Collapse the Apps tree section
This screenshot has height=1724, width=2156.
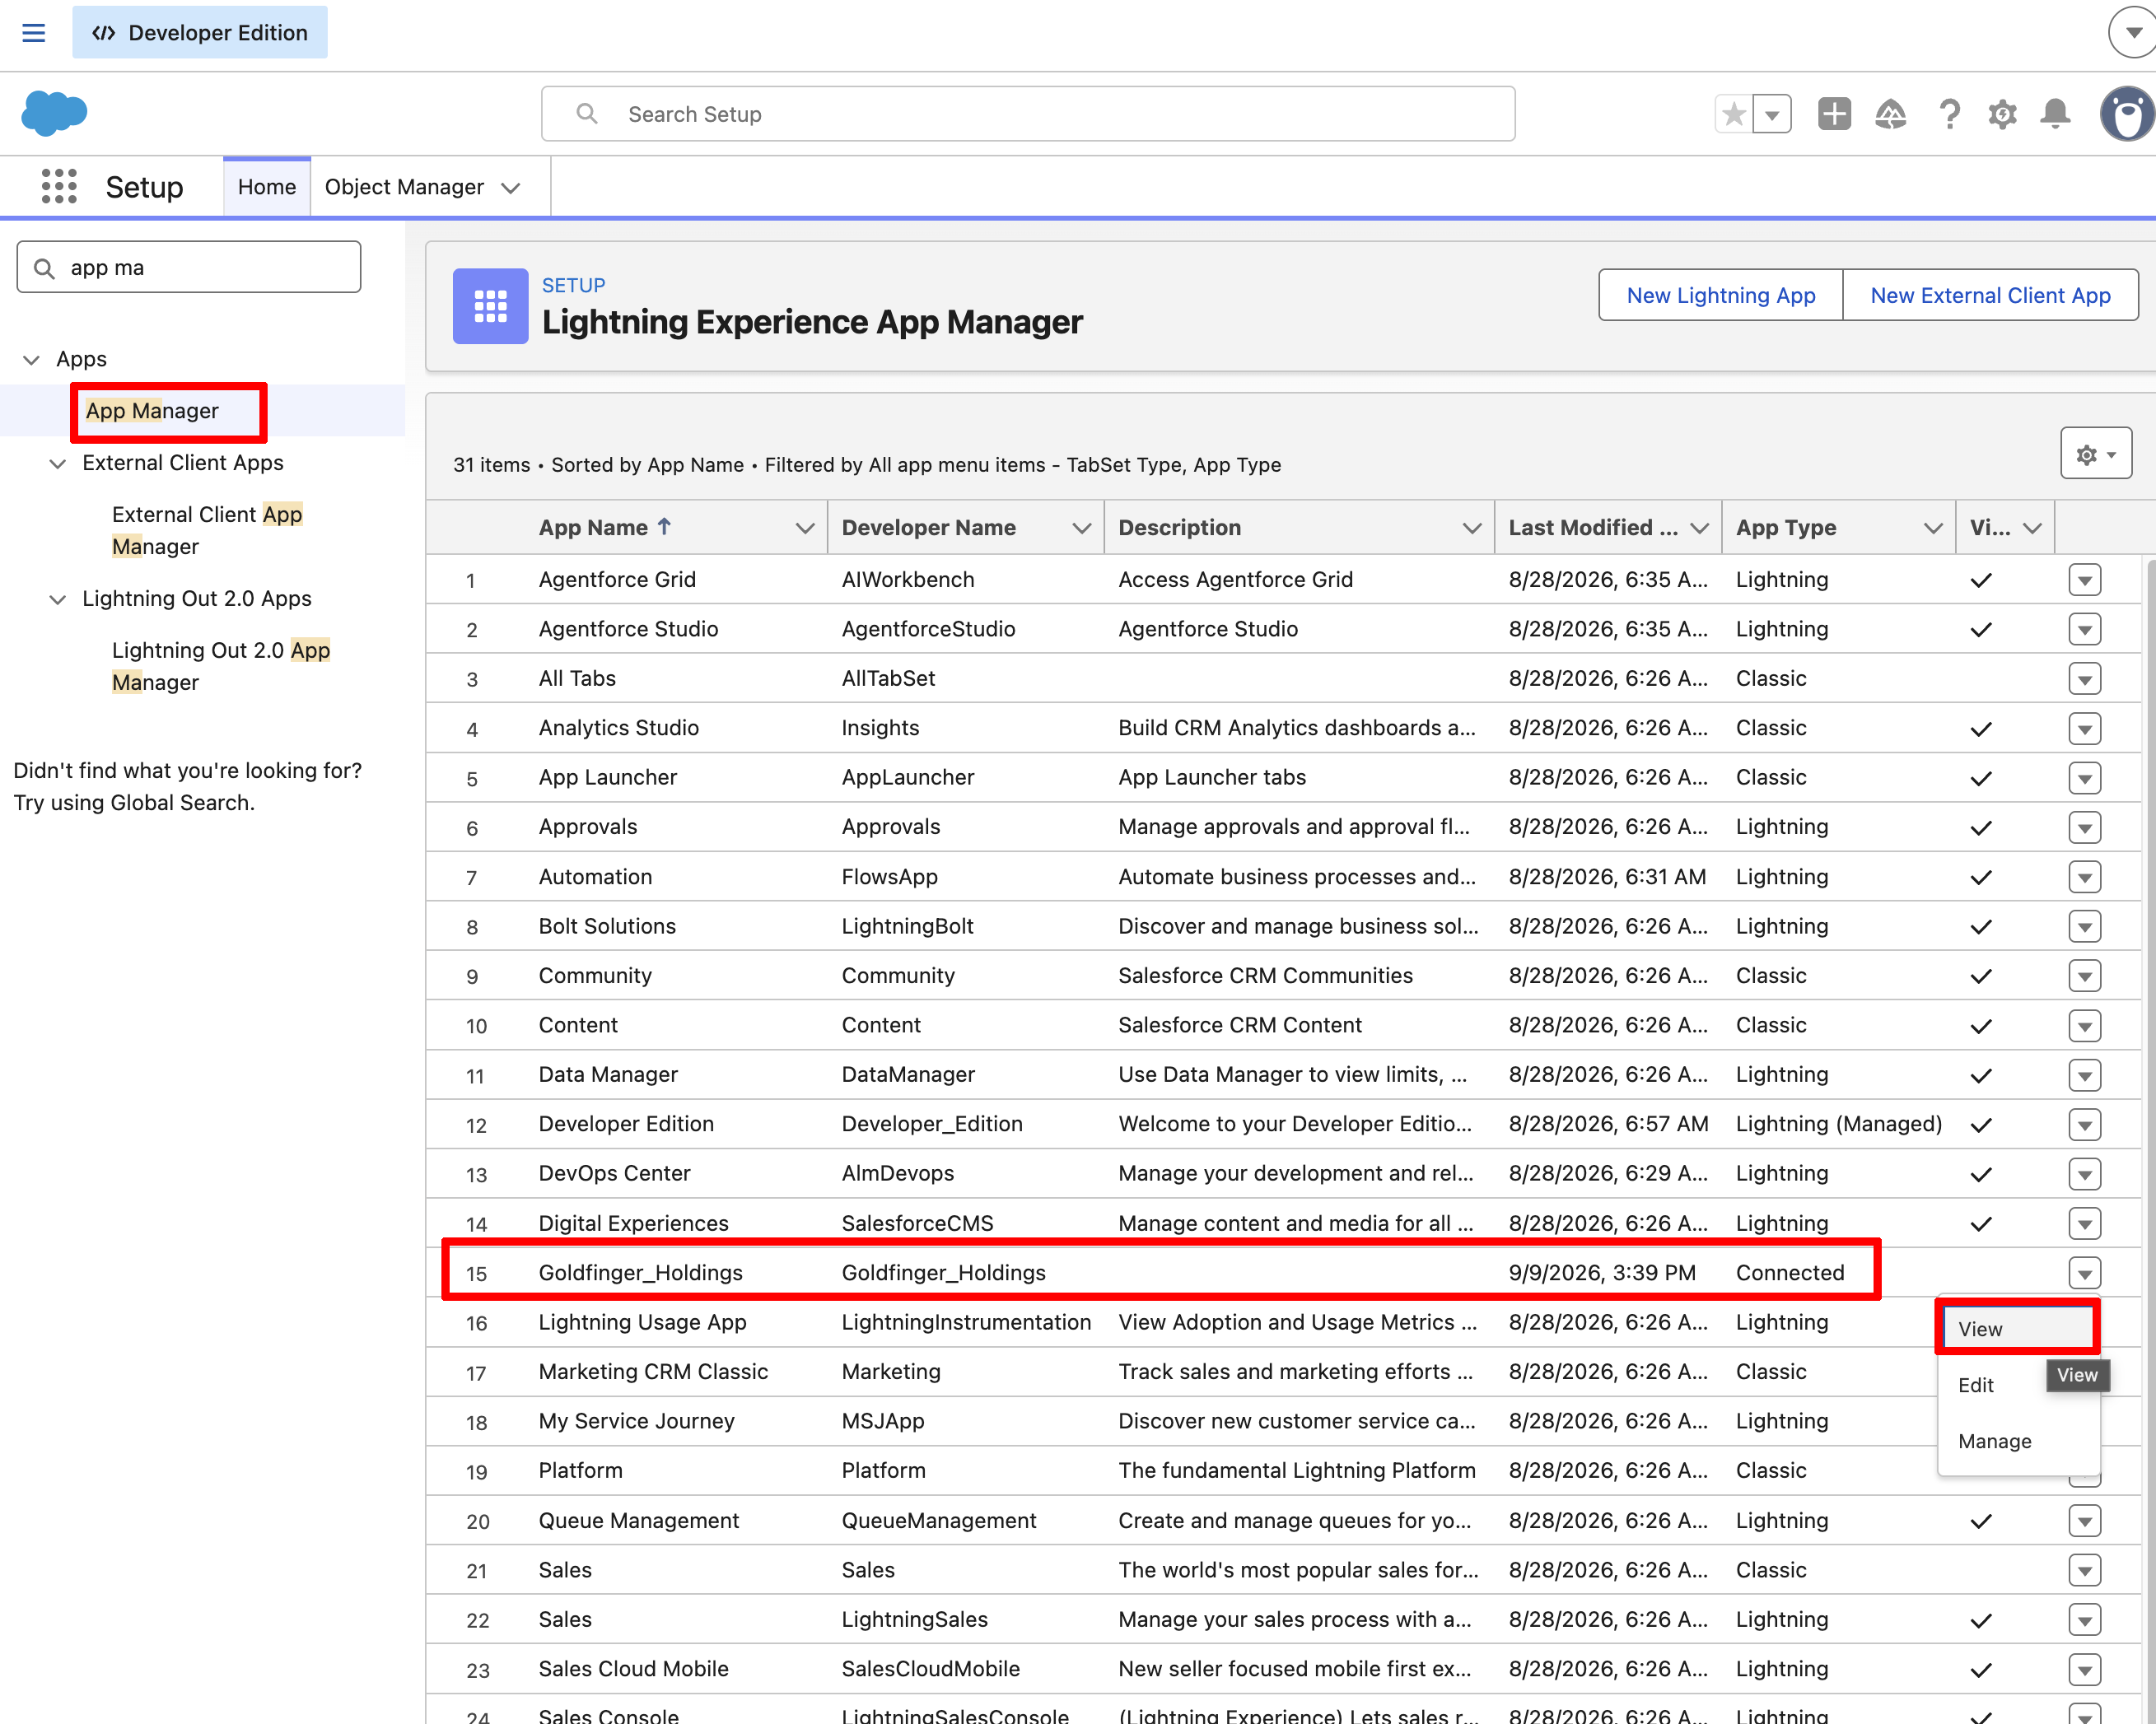[x=31, y=360]
